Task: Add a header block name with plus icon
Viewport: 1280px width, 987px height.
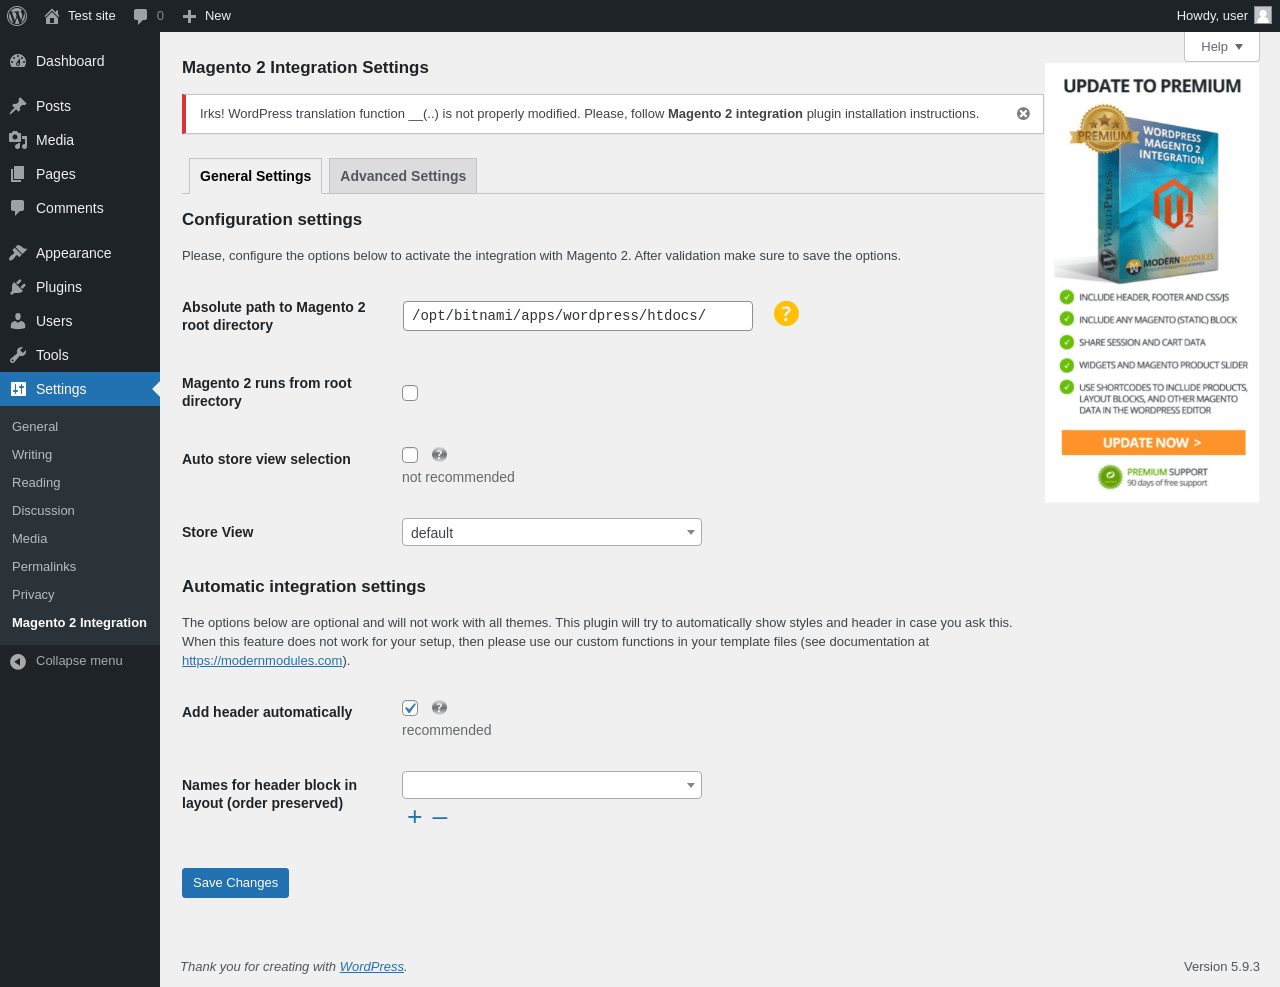Action: point(415,817)
